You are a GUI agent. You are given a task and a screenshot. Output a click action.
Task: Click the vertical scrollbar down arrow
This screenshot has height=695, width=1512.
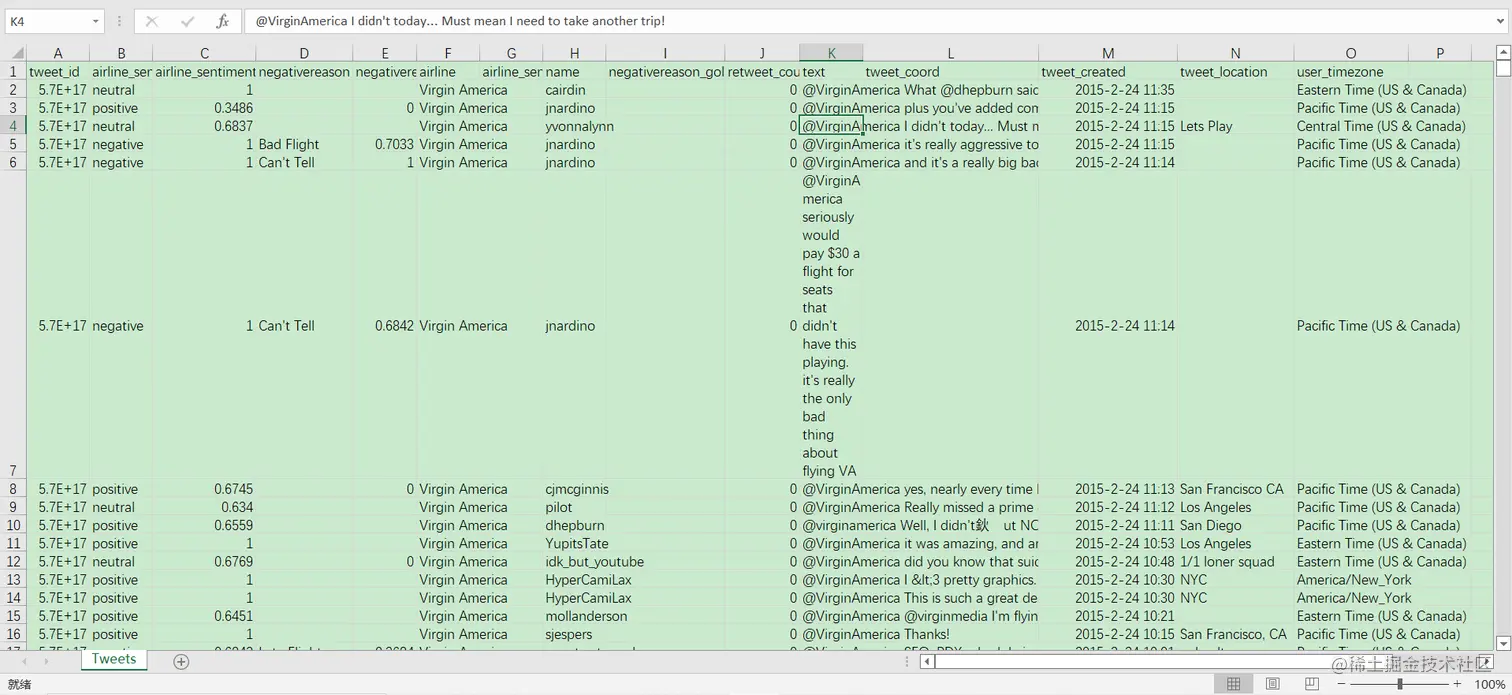[1503, 643]
